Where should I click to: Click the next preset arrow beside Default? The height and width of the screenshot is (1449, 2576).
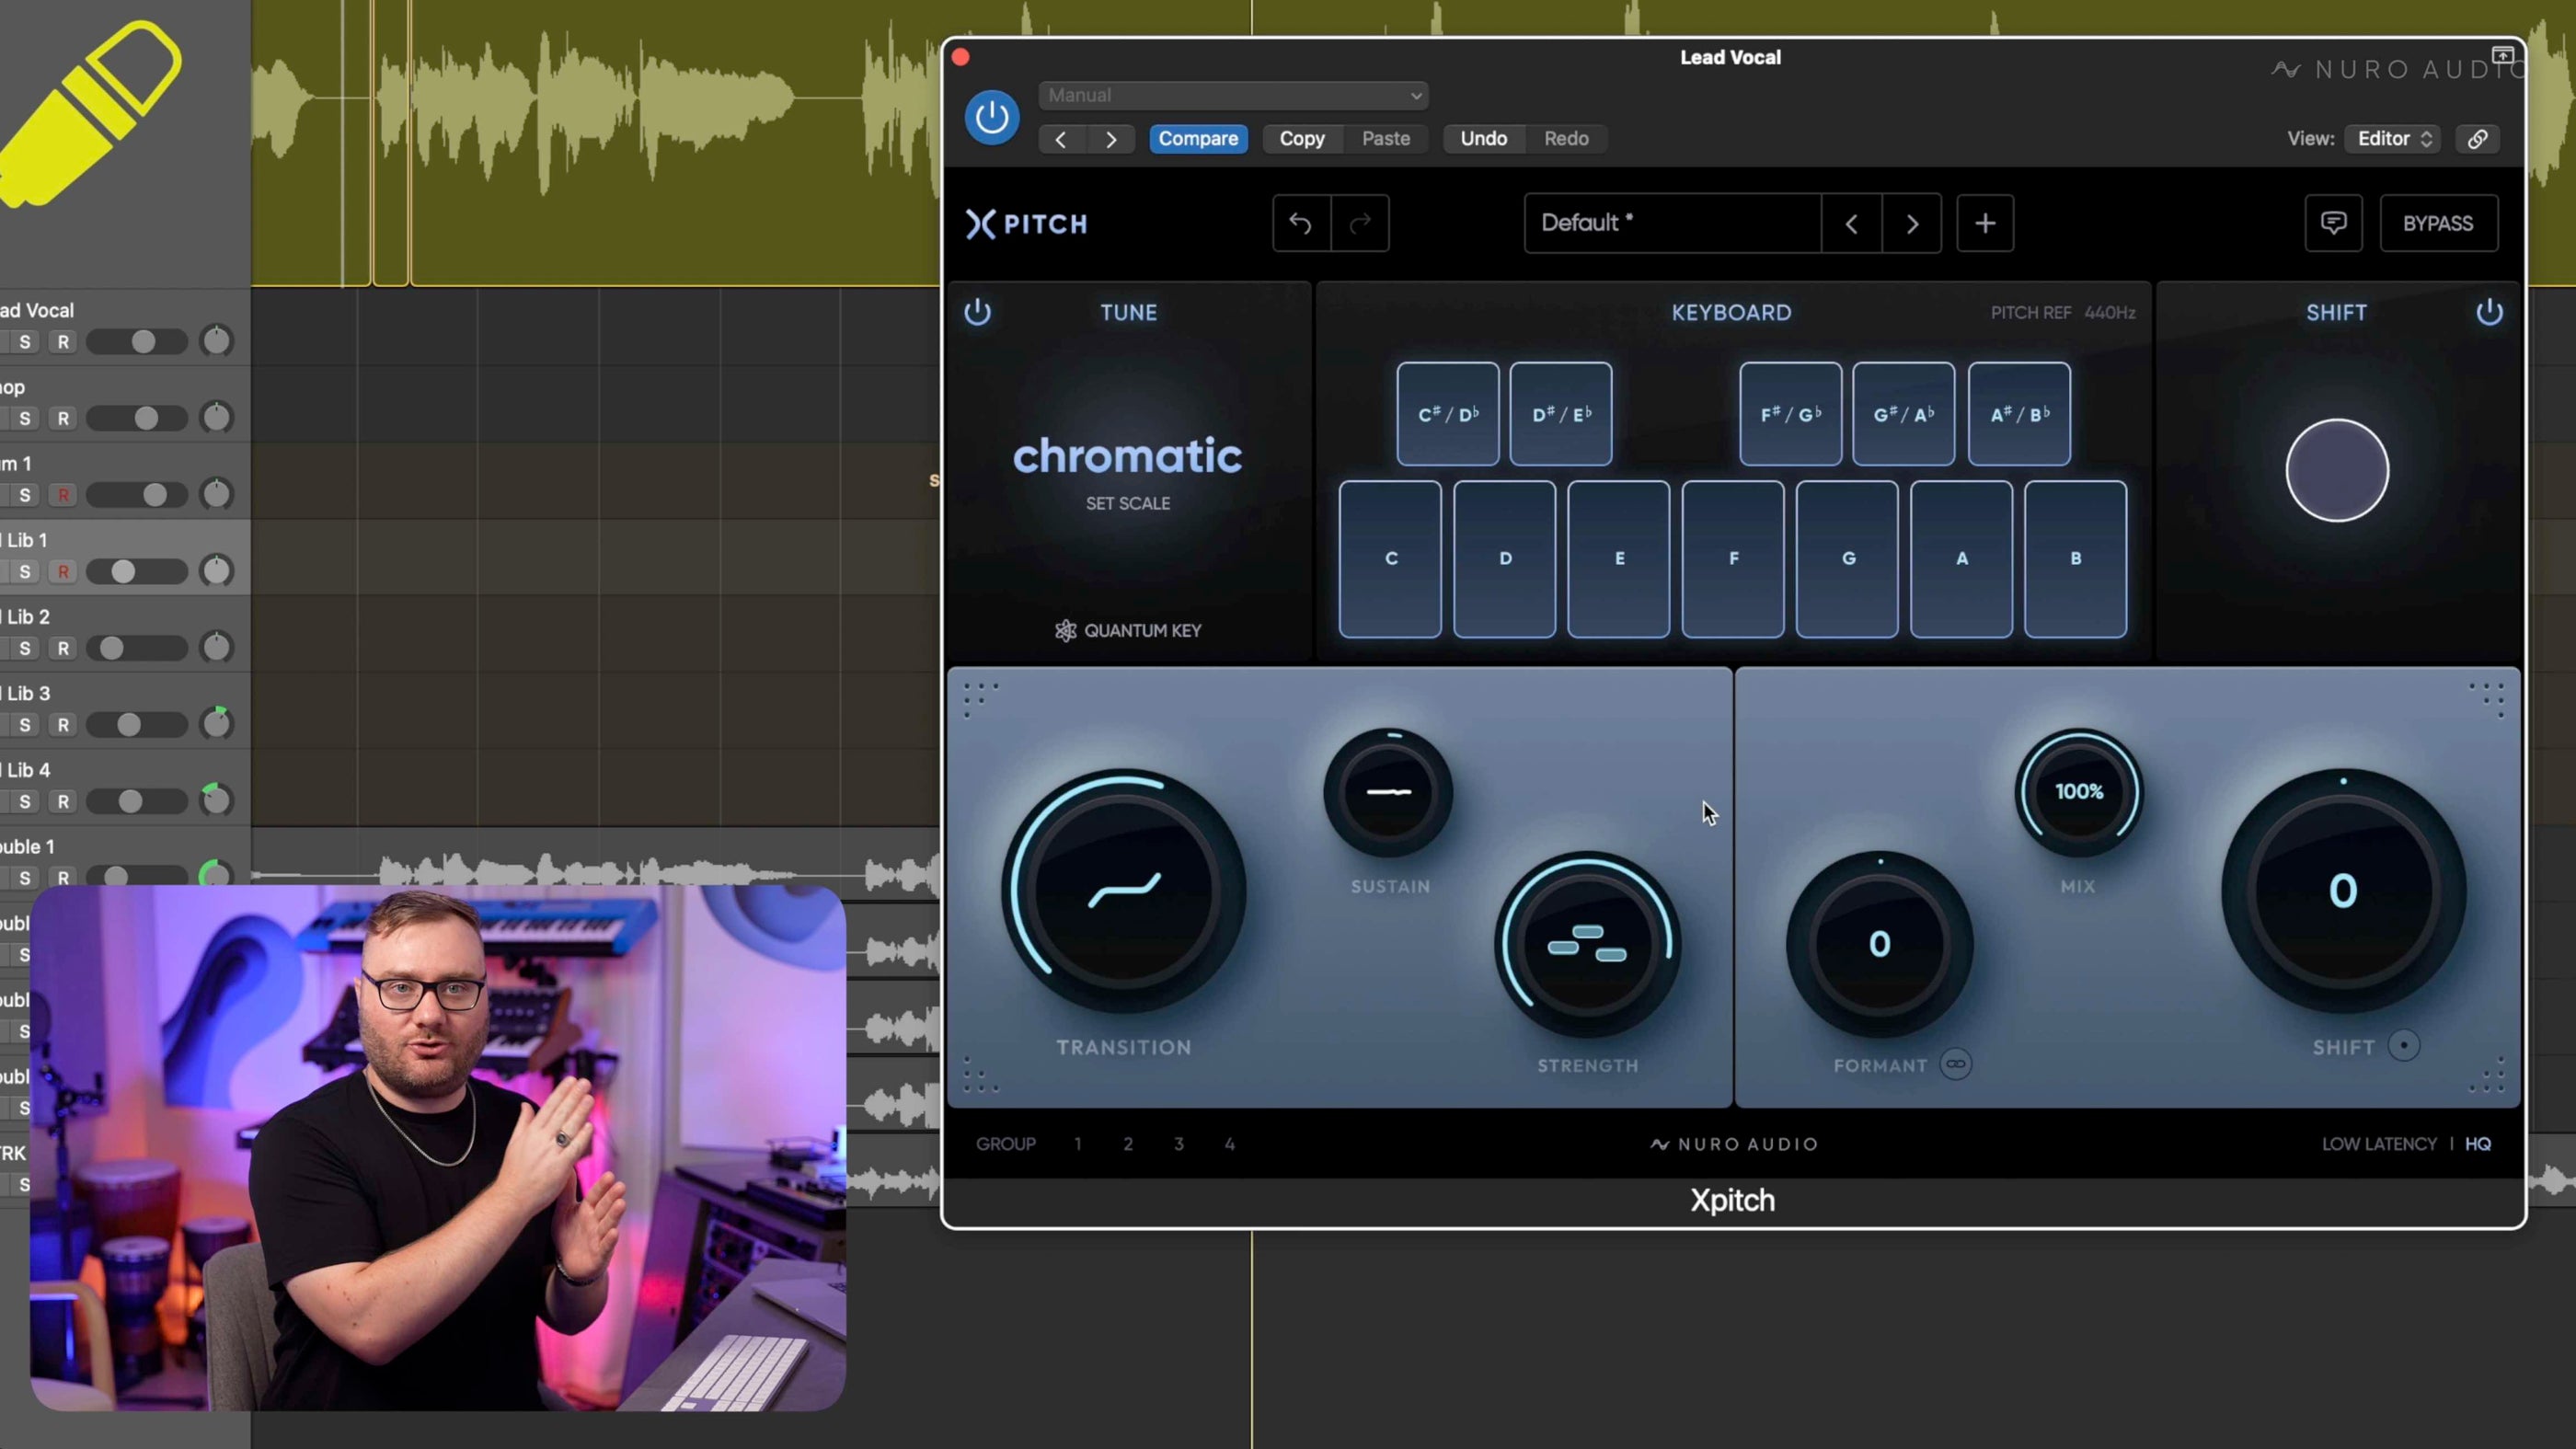coord(1911,223)
